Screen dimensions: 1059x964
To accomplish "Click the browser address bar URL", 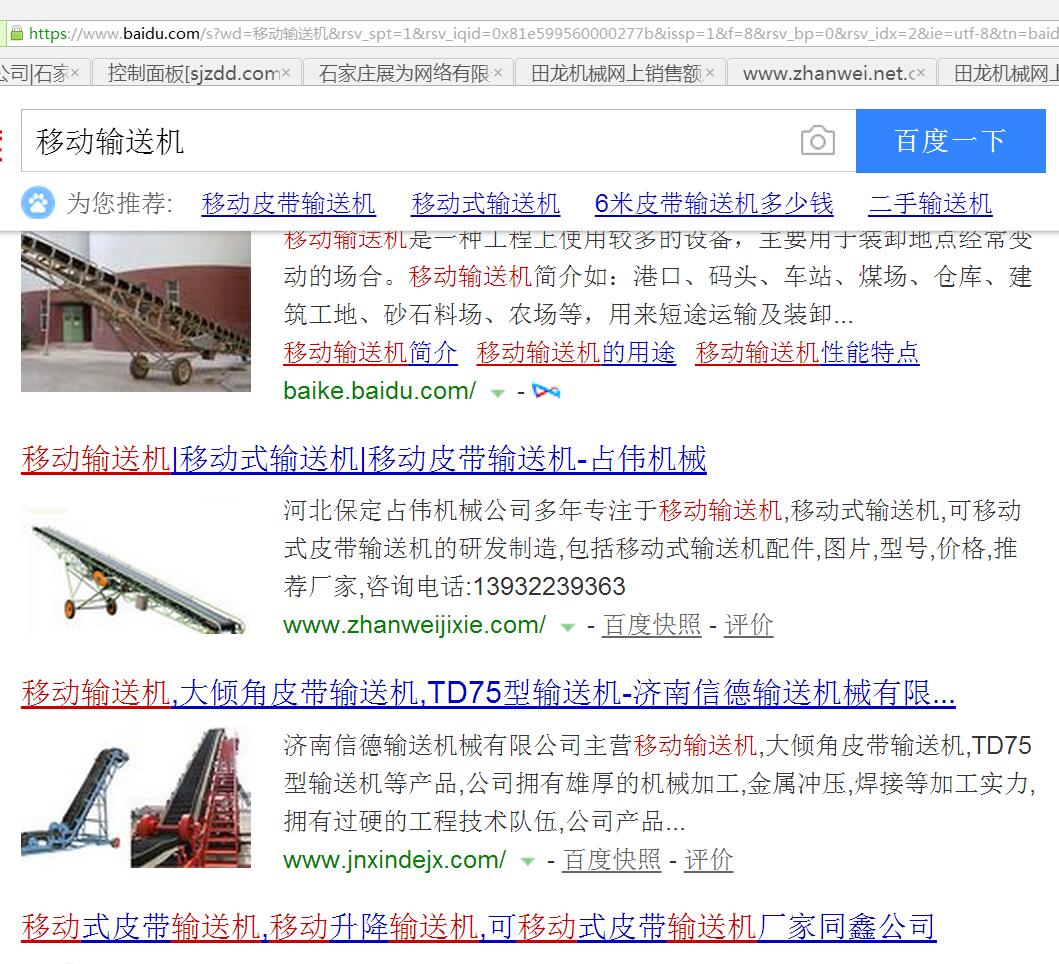I will (x=544, y=33).
